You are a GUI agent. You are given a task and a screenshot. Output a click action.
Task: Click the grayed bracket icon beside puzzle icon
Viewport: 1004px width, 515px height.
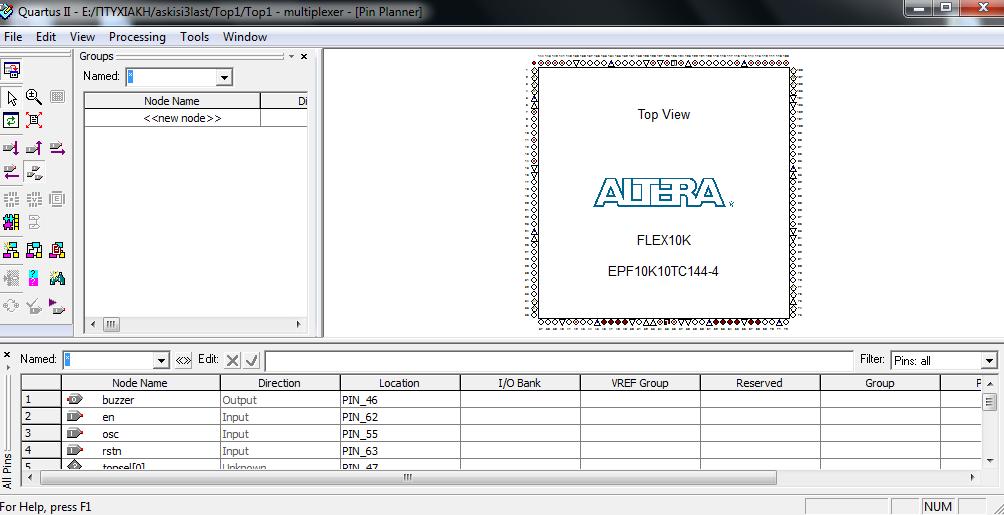coord(34,222)
